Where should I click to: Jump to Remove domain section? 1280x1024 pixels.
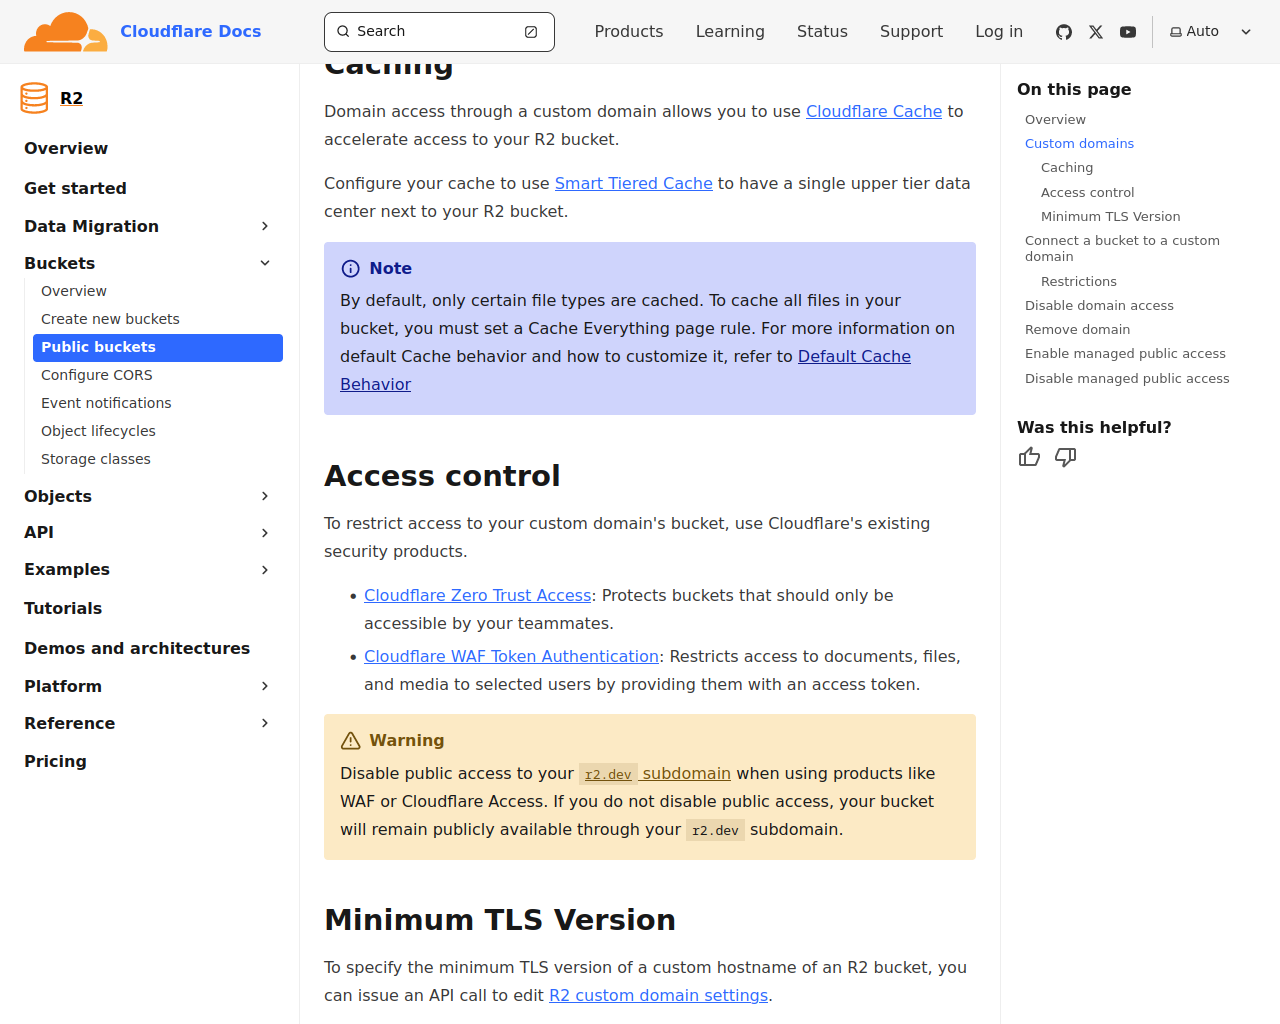click(x=1077, y=329)
